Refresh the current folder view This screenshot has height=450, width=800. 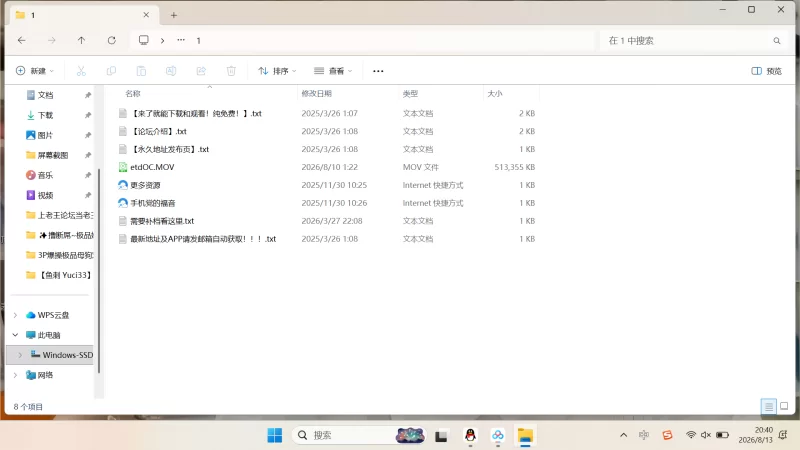(112, 40)
